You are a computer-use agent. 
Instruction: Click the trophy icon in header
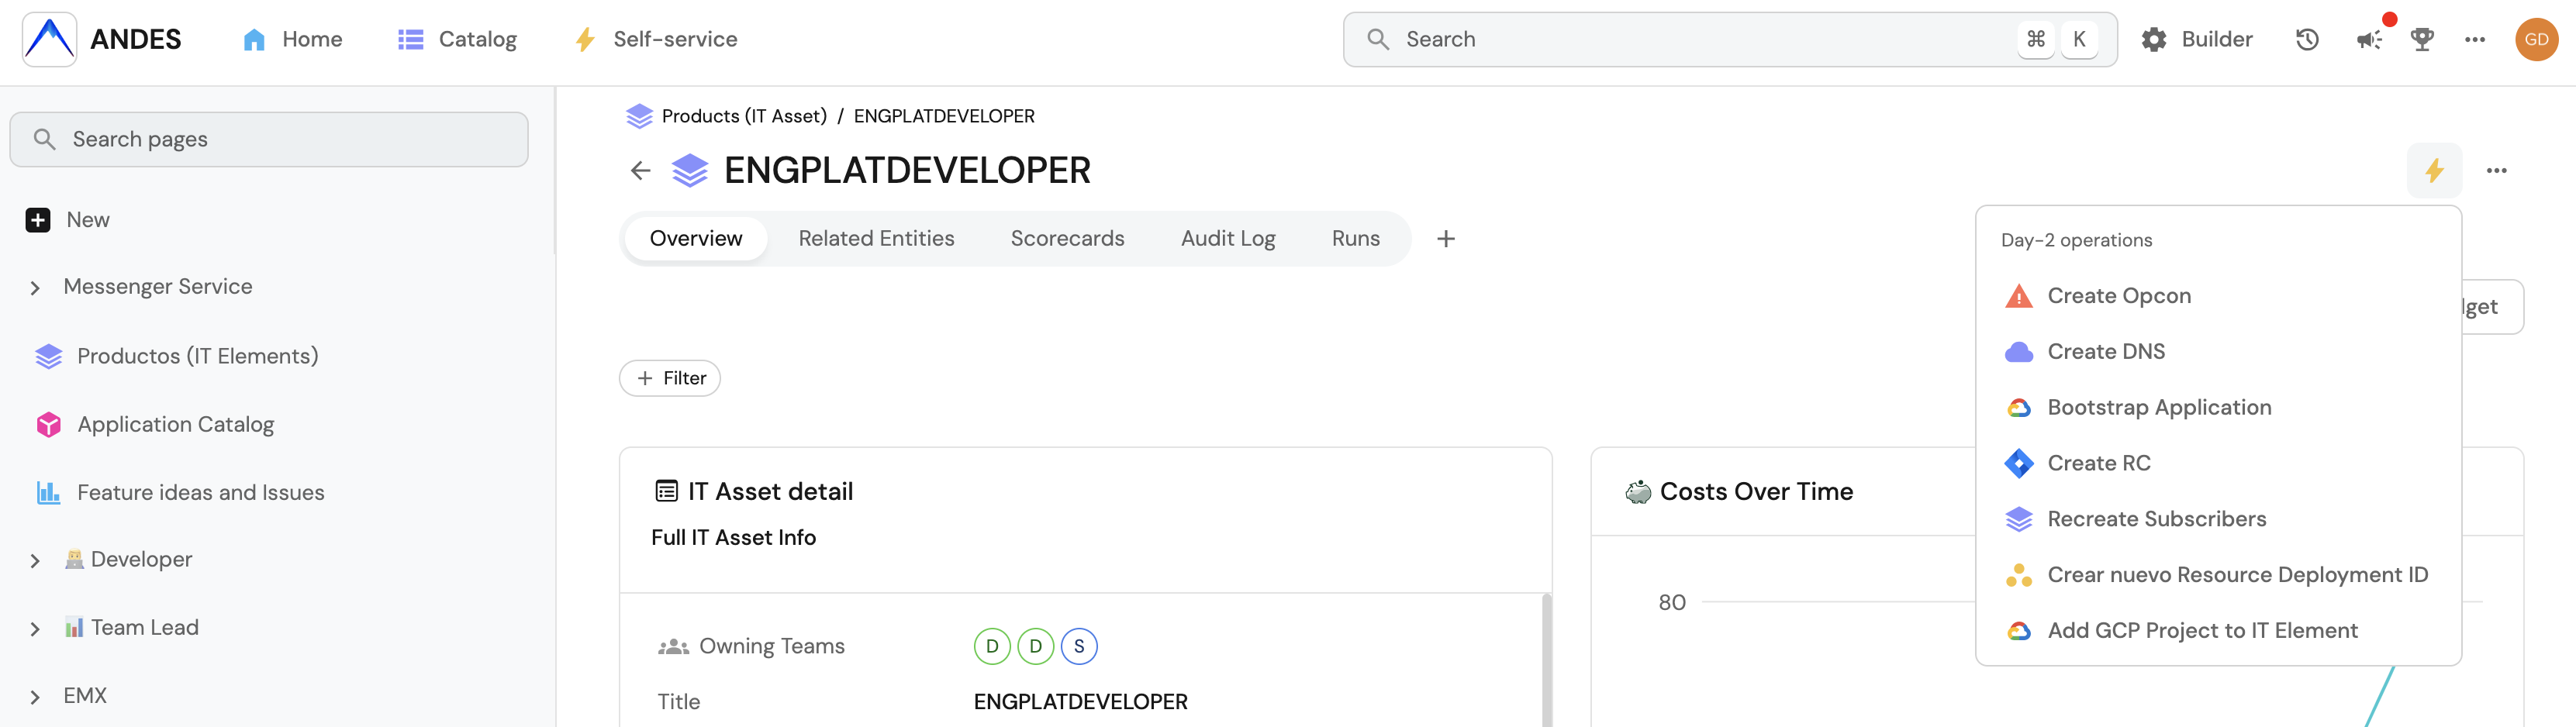(2421, 40)
